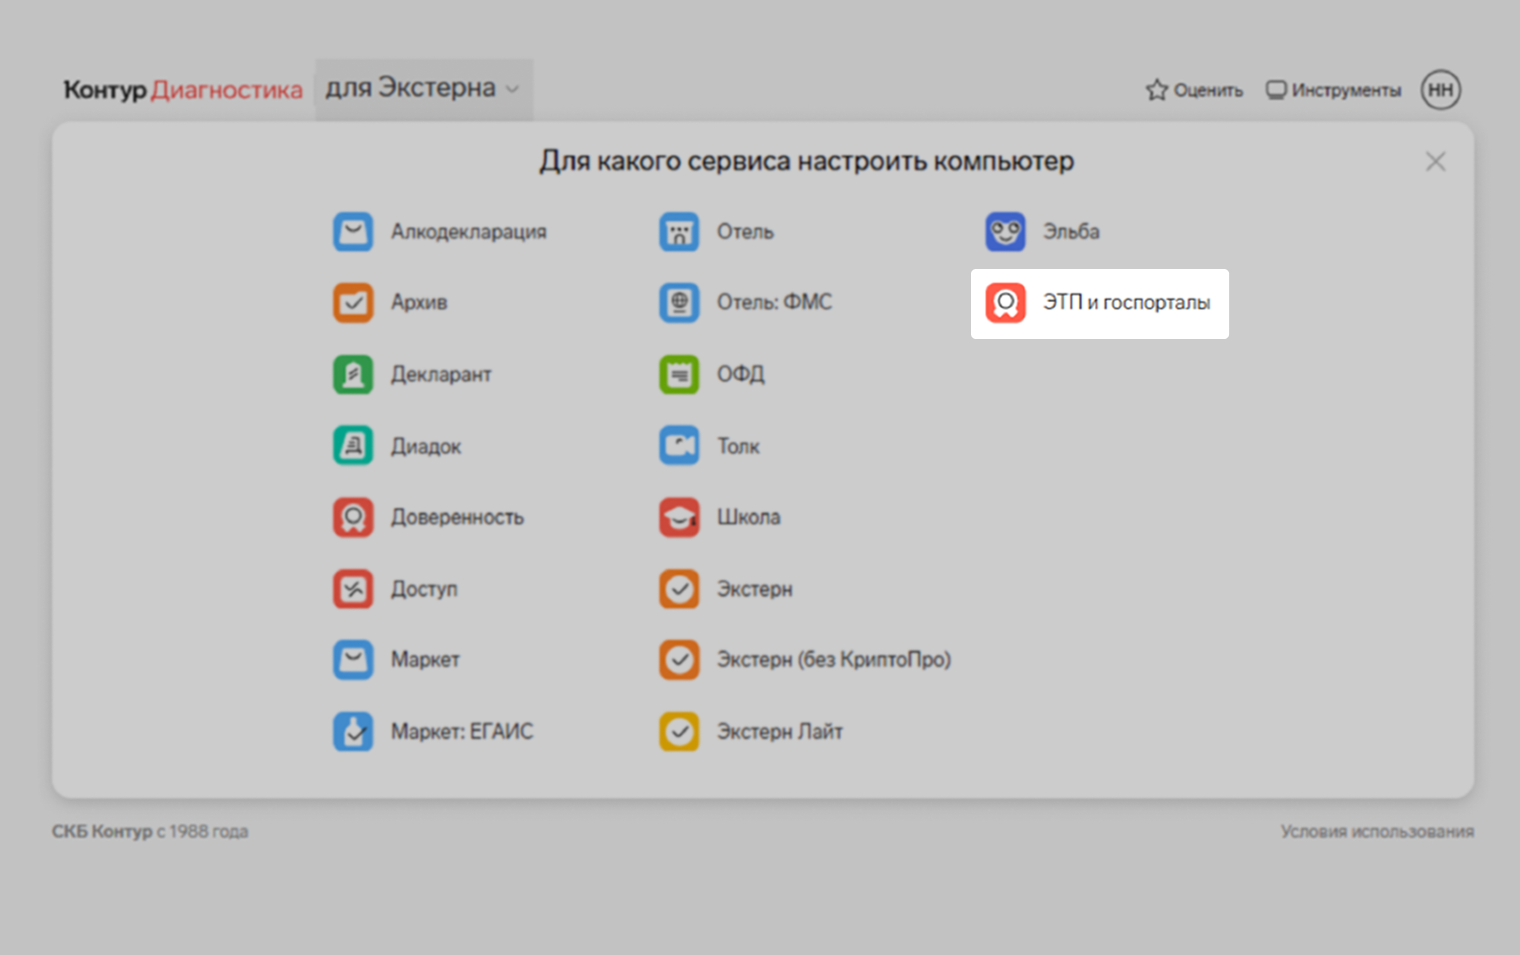Choose the Диадок icon
The height and width of the screenshot is (955, 1520).
coord(353,446)
